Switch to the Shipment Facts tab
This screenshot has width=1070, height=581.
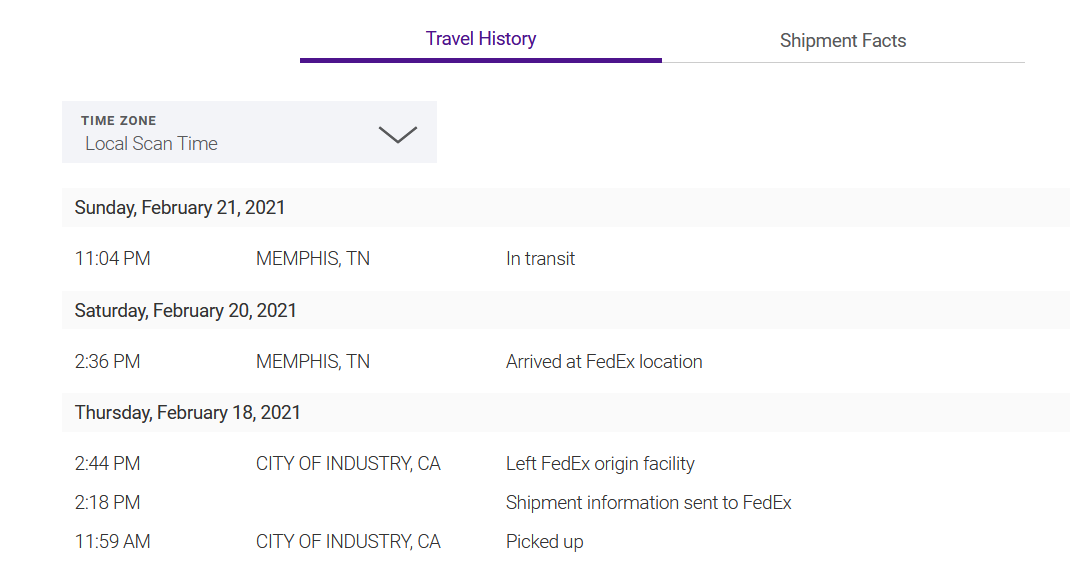click(843, 40)
